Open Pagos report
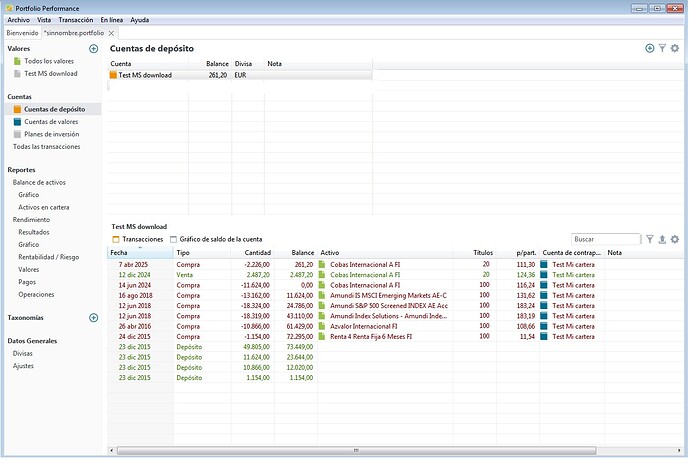This screenshot has height=465, width=690. (x=27, y=282)
